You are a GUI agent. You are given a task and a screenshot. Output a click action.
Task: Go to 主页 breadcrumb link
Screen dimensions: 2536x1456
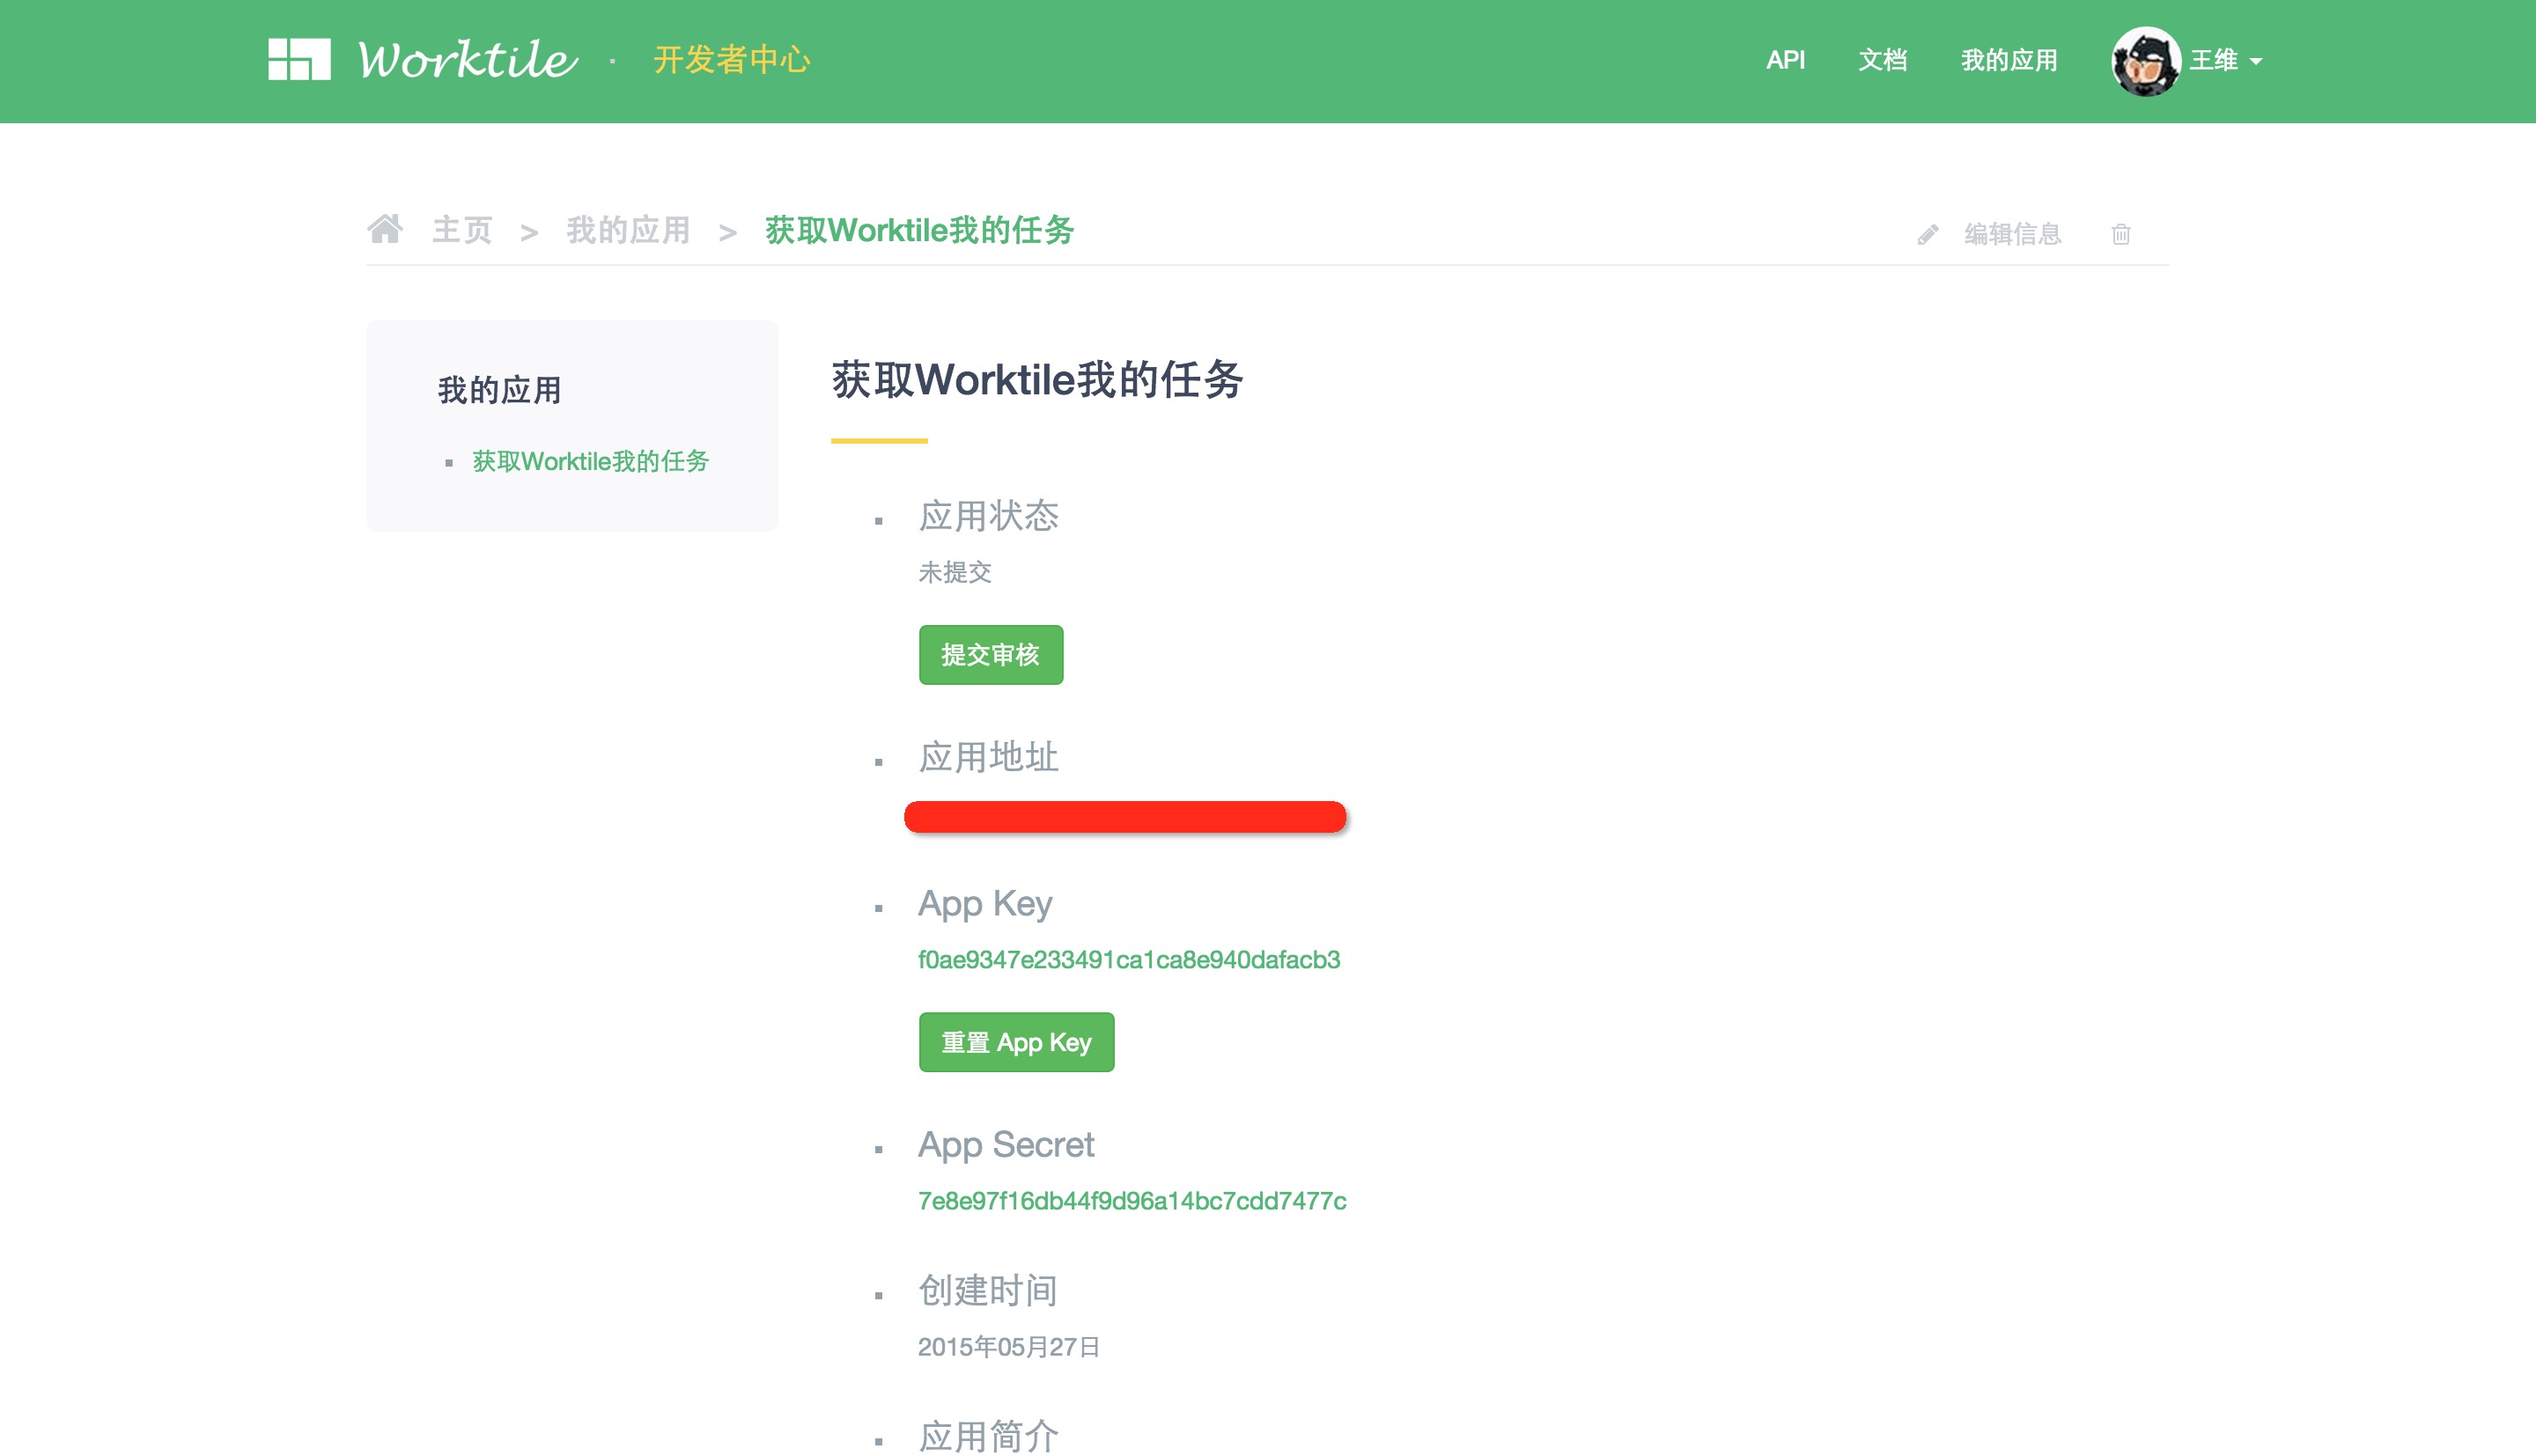click(462, 230)
